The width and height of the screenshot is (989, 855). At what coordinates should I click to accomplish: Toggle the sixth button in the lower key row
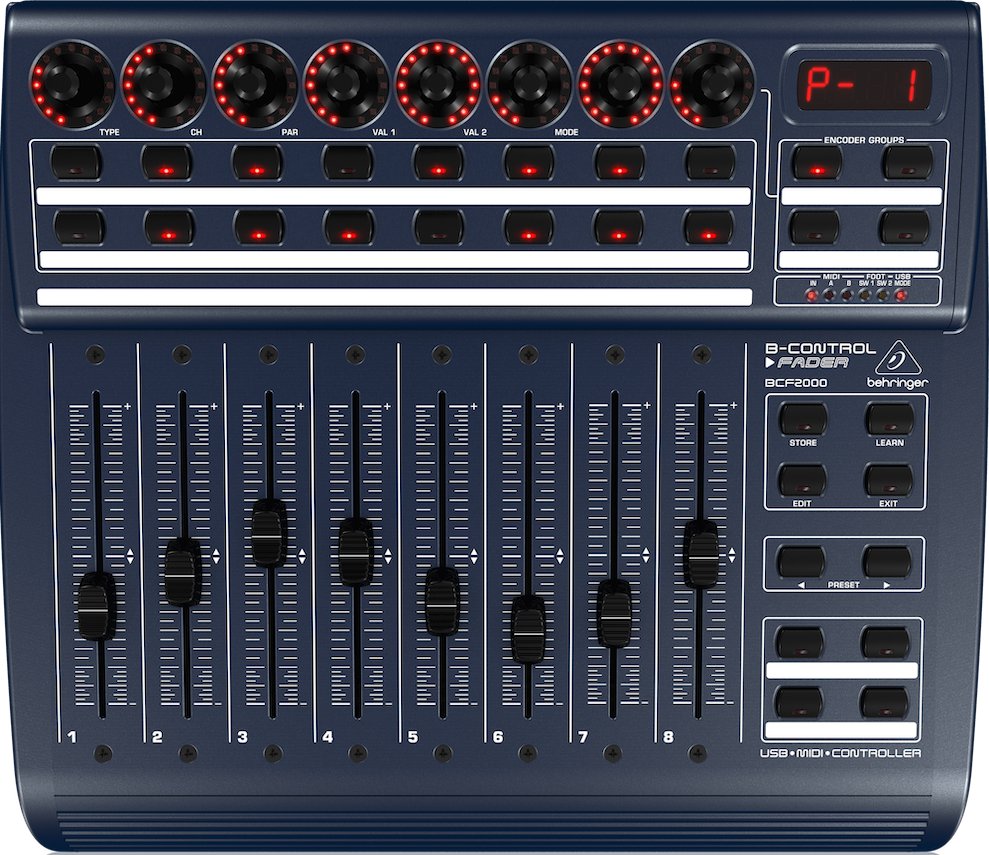(x=529, y=227)
